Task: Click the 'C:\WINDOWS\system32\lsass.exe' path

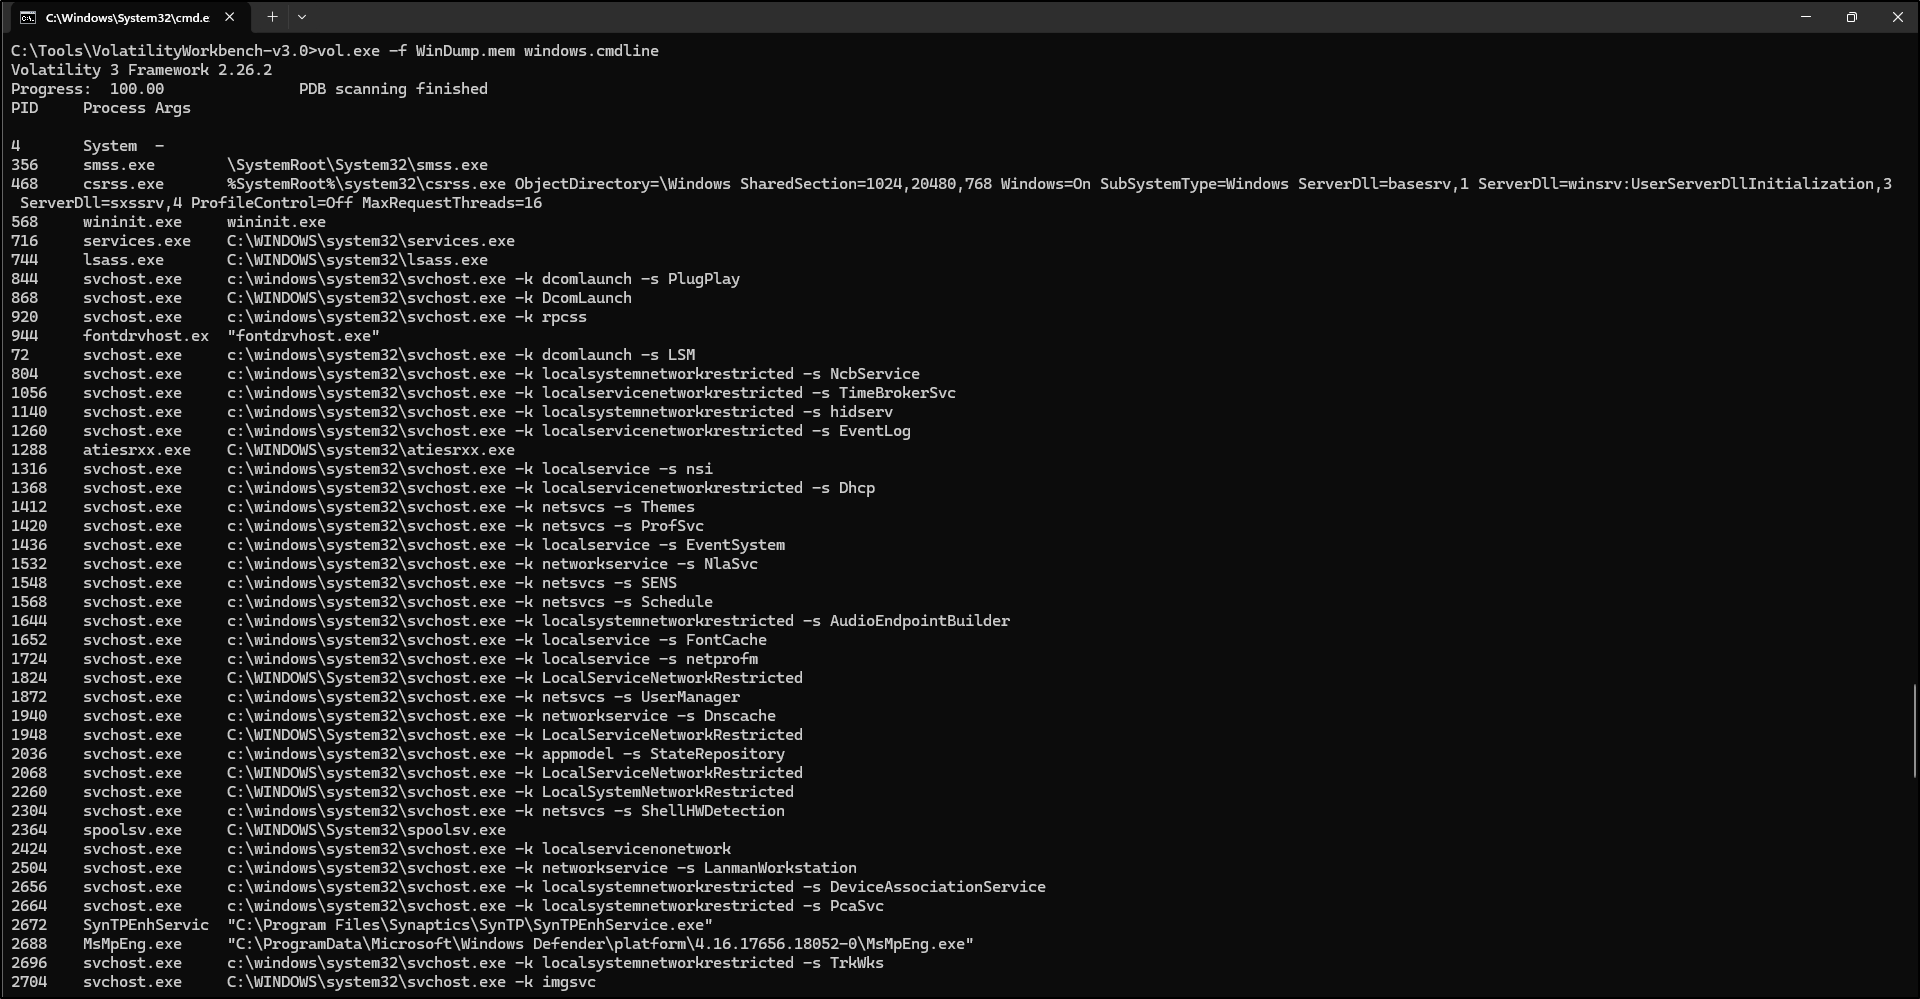Action: (x=357, y=260)
